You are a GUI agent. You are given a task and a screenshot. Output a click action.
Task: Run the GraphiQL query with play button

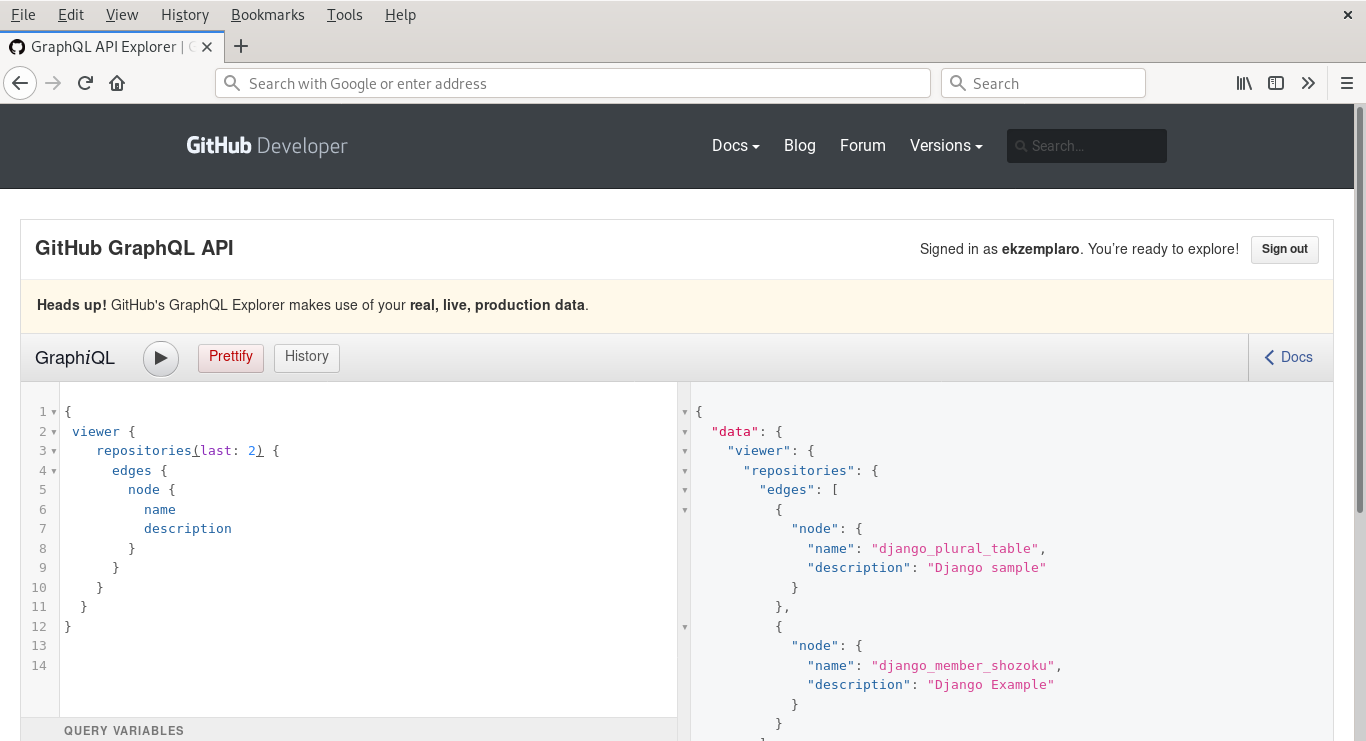coord(161,358)
